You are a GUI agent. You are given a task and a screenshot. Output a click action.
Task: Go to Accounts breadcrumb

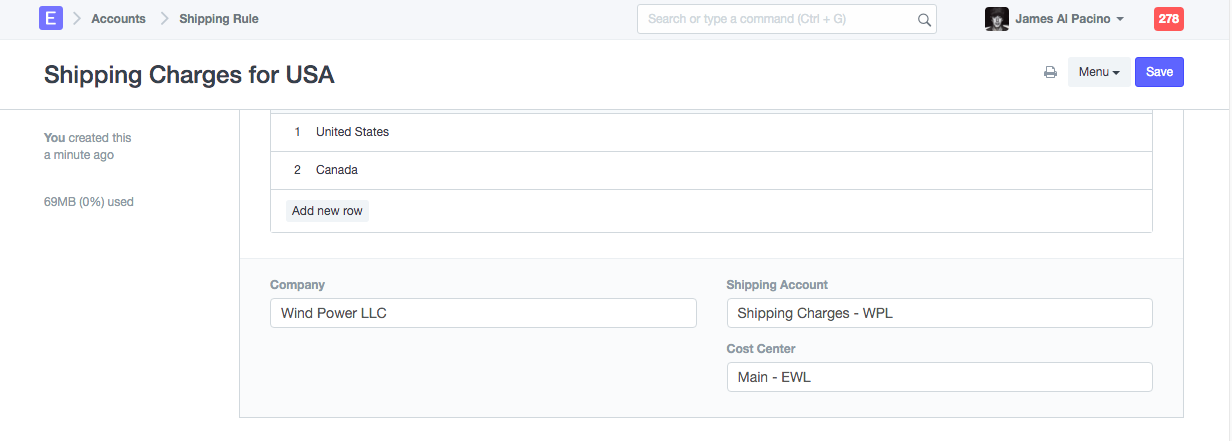tap(118, 19)
